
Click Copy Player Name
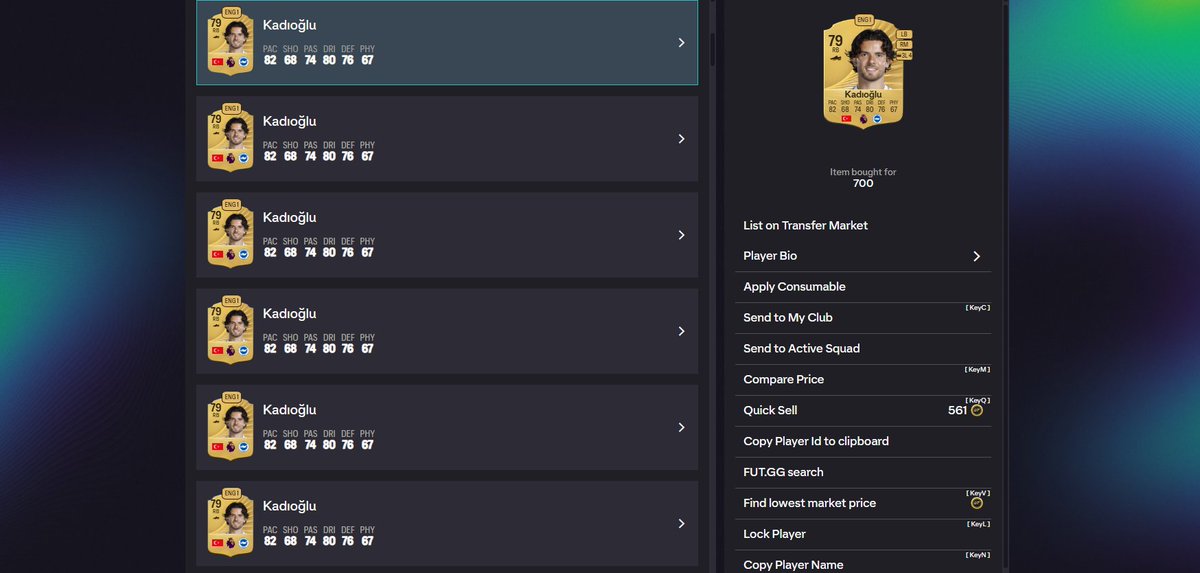pos(862,564)
